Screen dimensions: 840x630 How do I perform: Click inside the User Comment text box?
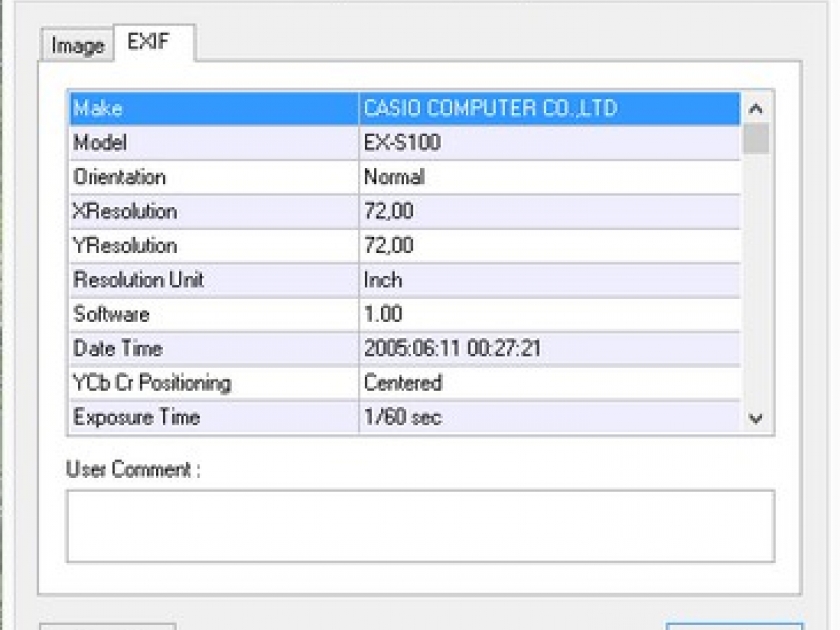[x=421, y=526]
